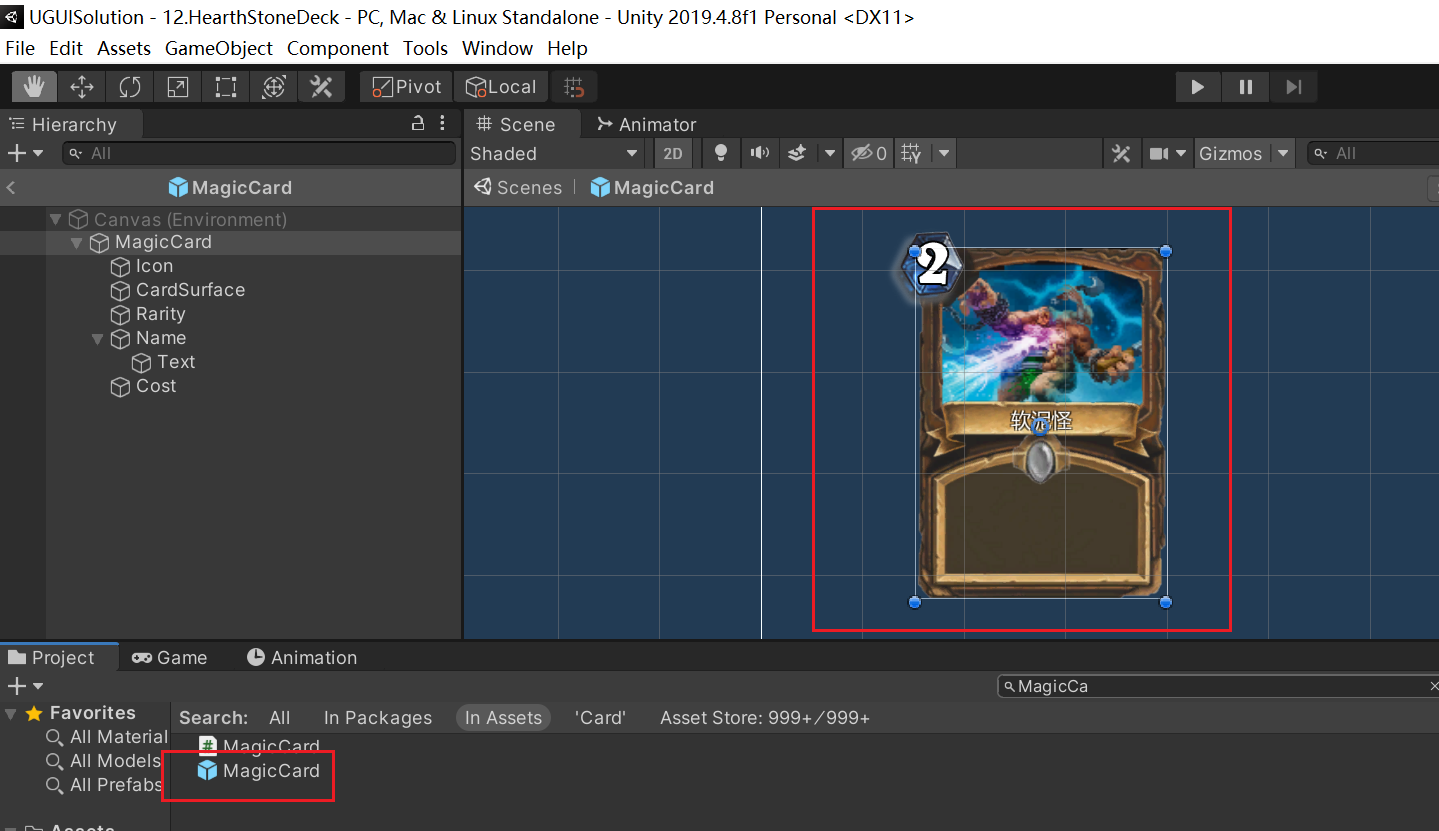Select Icon object in Hierarchy
1439x831 pixels.
tap(142, 266)
